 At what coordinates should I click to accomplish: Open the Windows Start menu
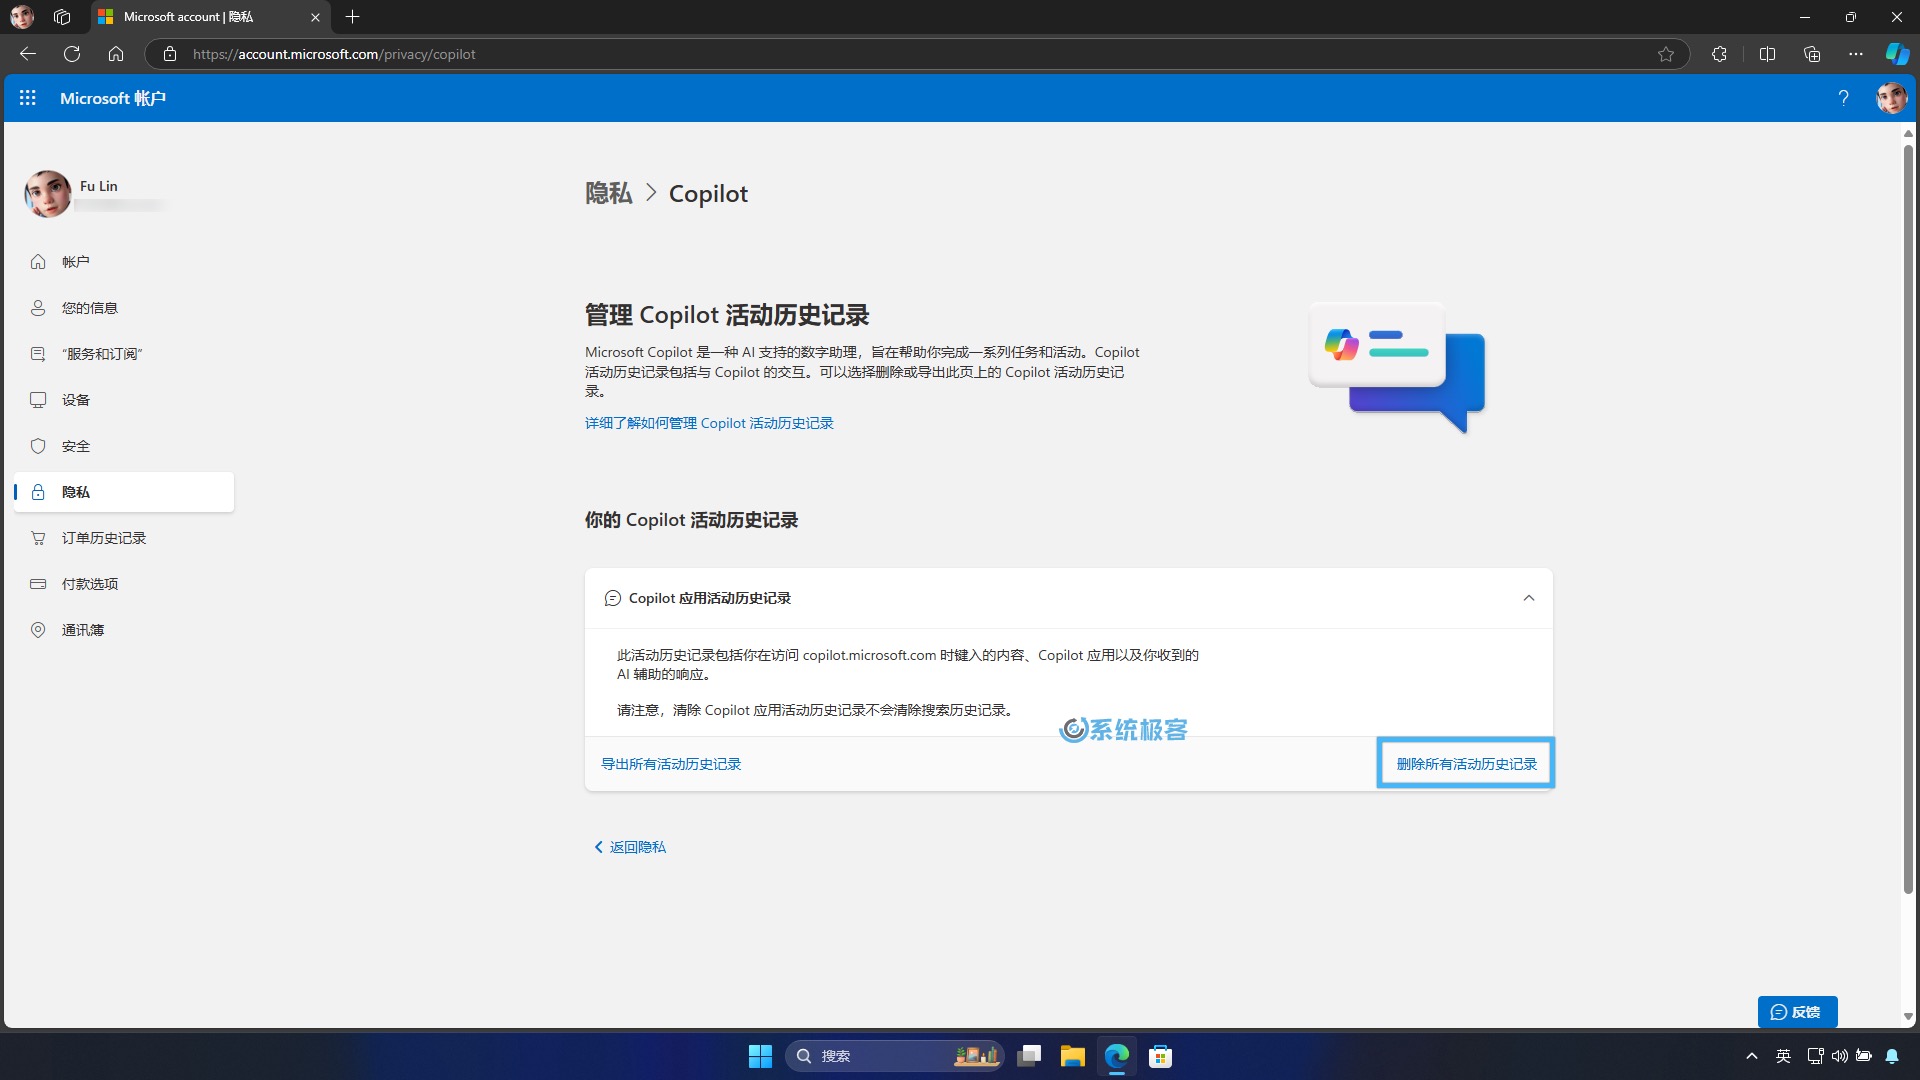point(760,1056)
